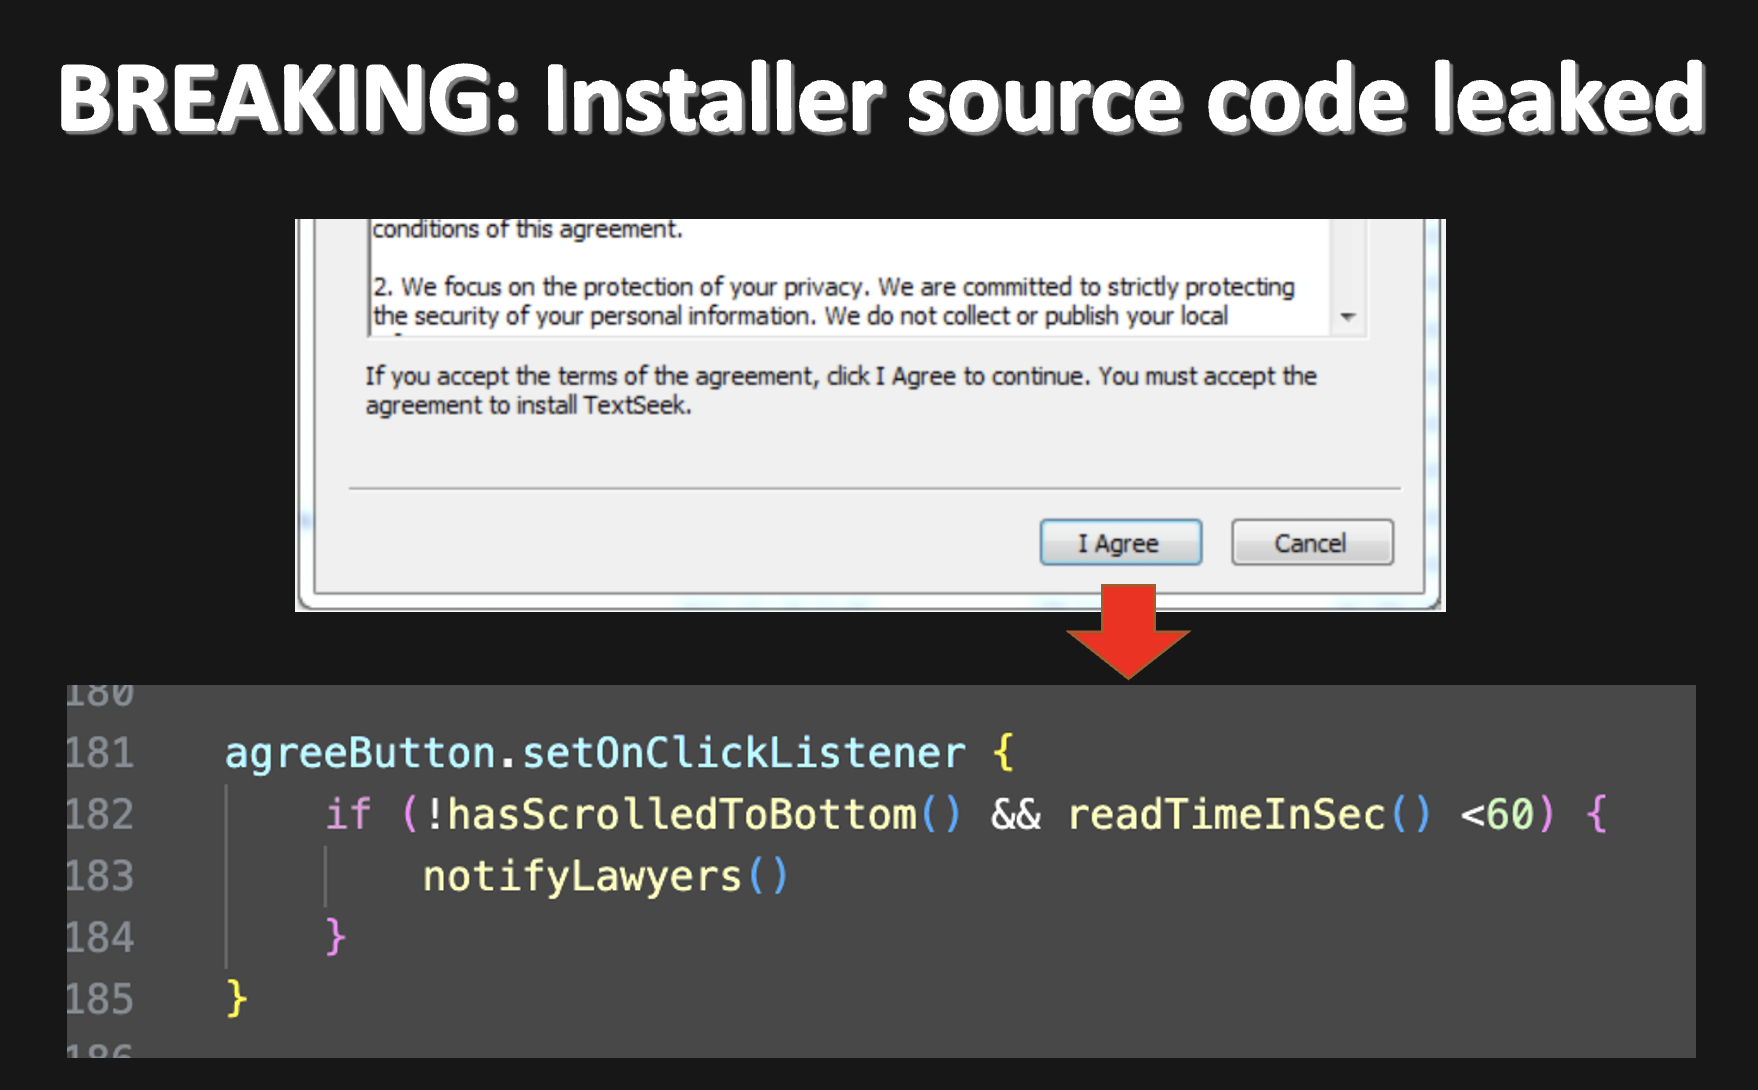This screenshot has height=1090, width=1758.
Task: Click code line number 182
Action: 100,814
